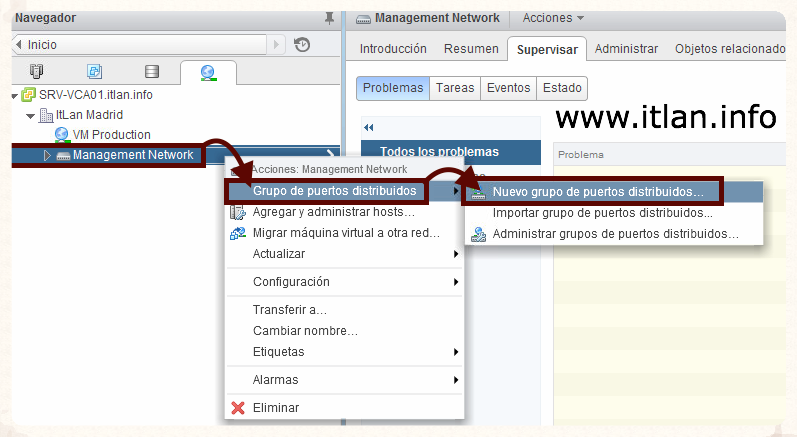The height and width of the screenshot is (437, 797).
Task: Select Agregar y administrar hosts menu item
Action: point(333,212)
